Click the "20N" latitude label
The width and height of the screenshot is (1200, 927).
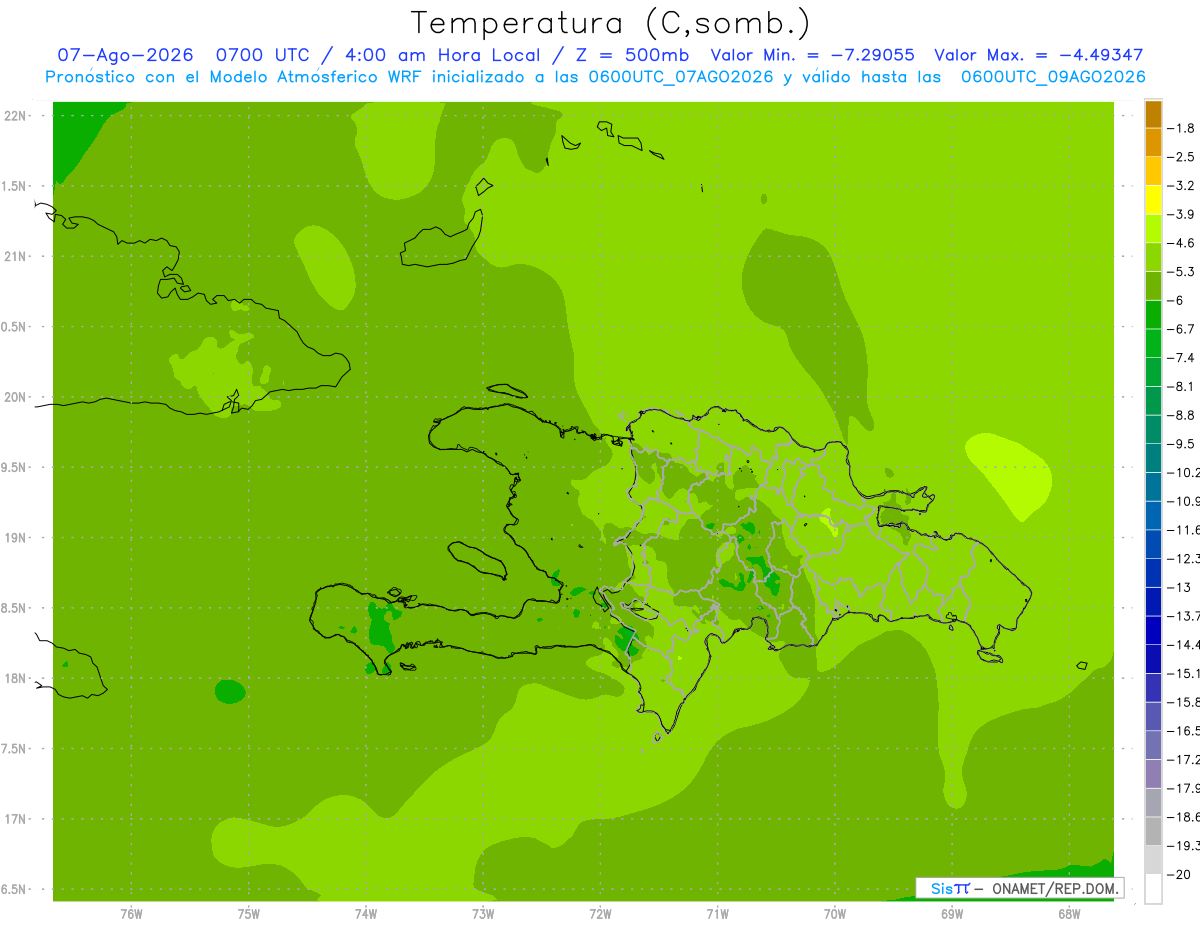click(x=17, y=397)
